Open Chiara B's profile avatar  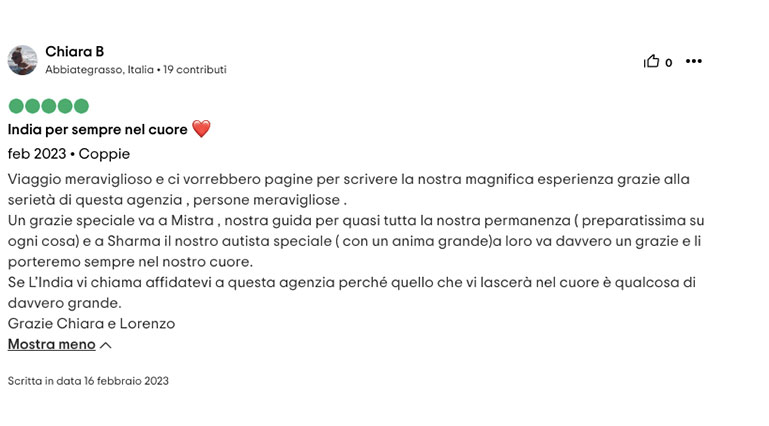point(22,60)
